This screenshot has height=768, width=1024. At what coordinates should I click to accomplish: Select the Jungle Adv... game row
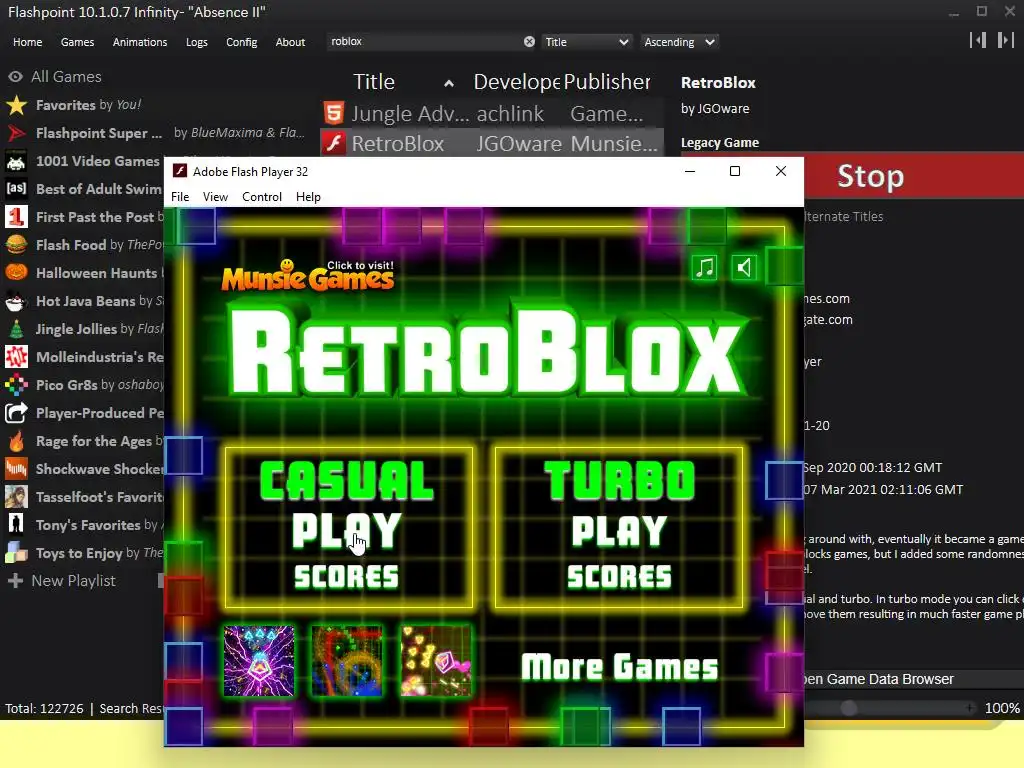pyautogui.click(x=492, y=113)
